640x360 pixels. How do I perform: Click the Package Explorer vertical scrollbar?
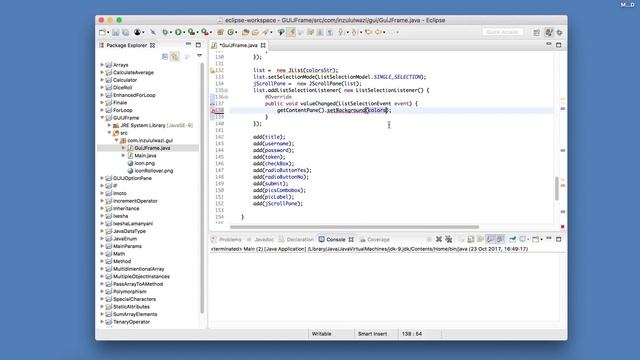pyautogui.click(x=202, y=188)
